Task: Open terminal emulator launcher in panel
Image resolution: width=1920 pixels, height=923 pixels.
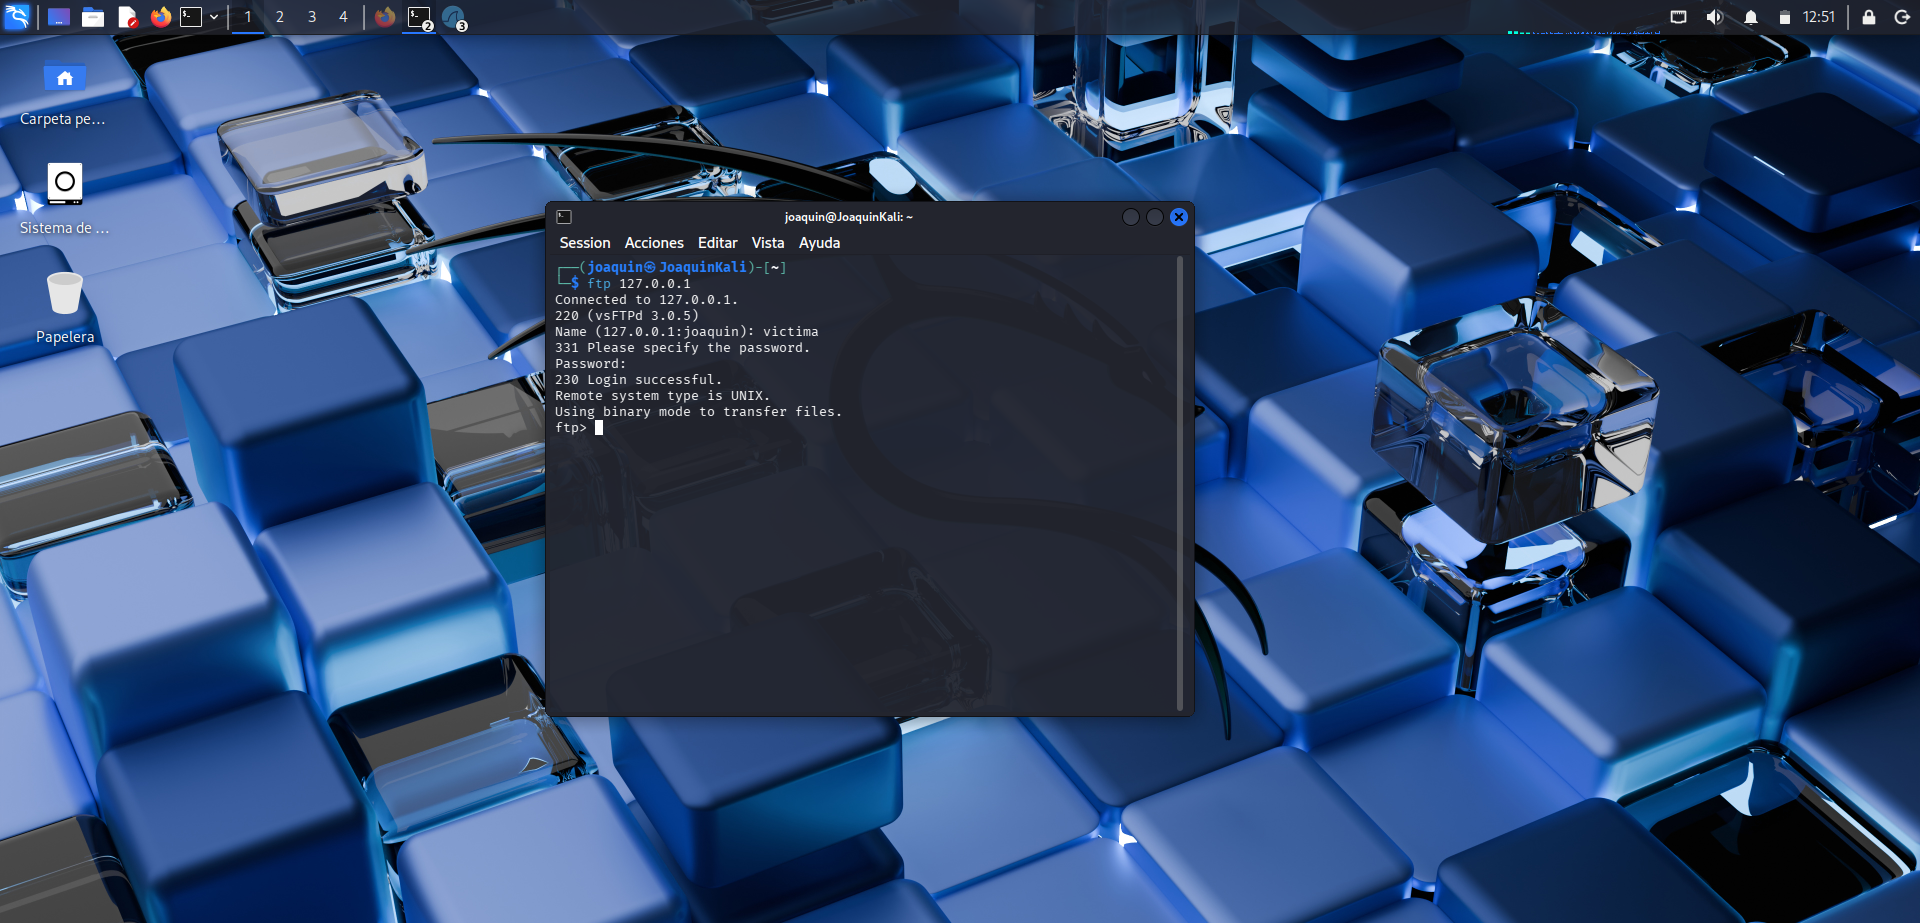Action: pos(191,17)
